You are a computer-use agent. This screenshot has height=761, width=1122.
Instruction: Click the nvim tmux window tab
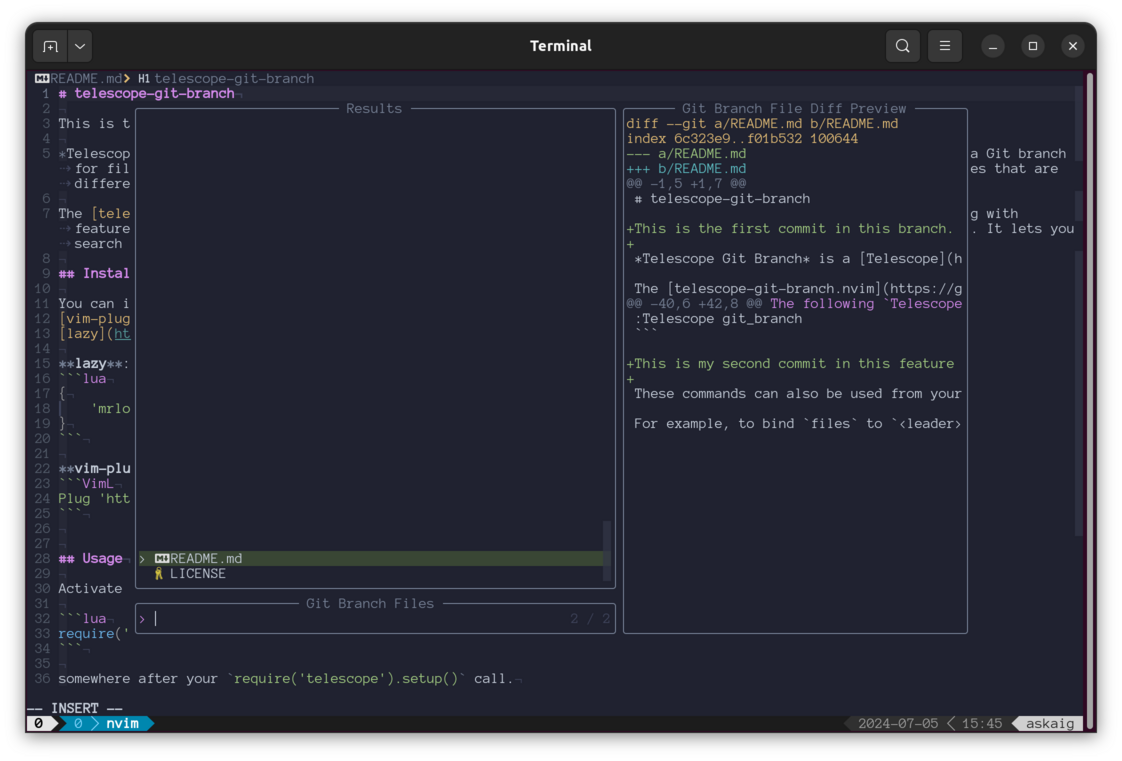coord(122,724)
